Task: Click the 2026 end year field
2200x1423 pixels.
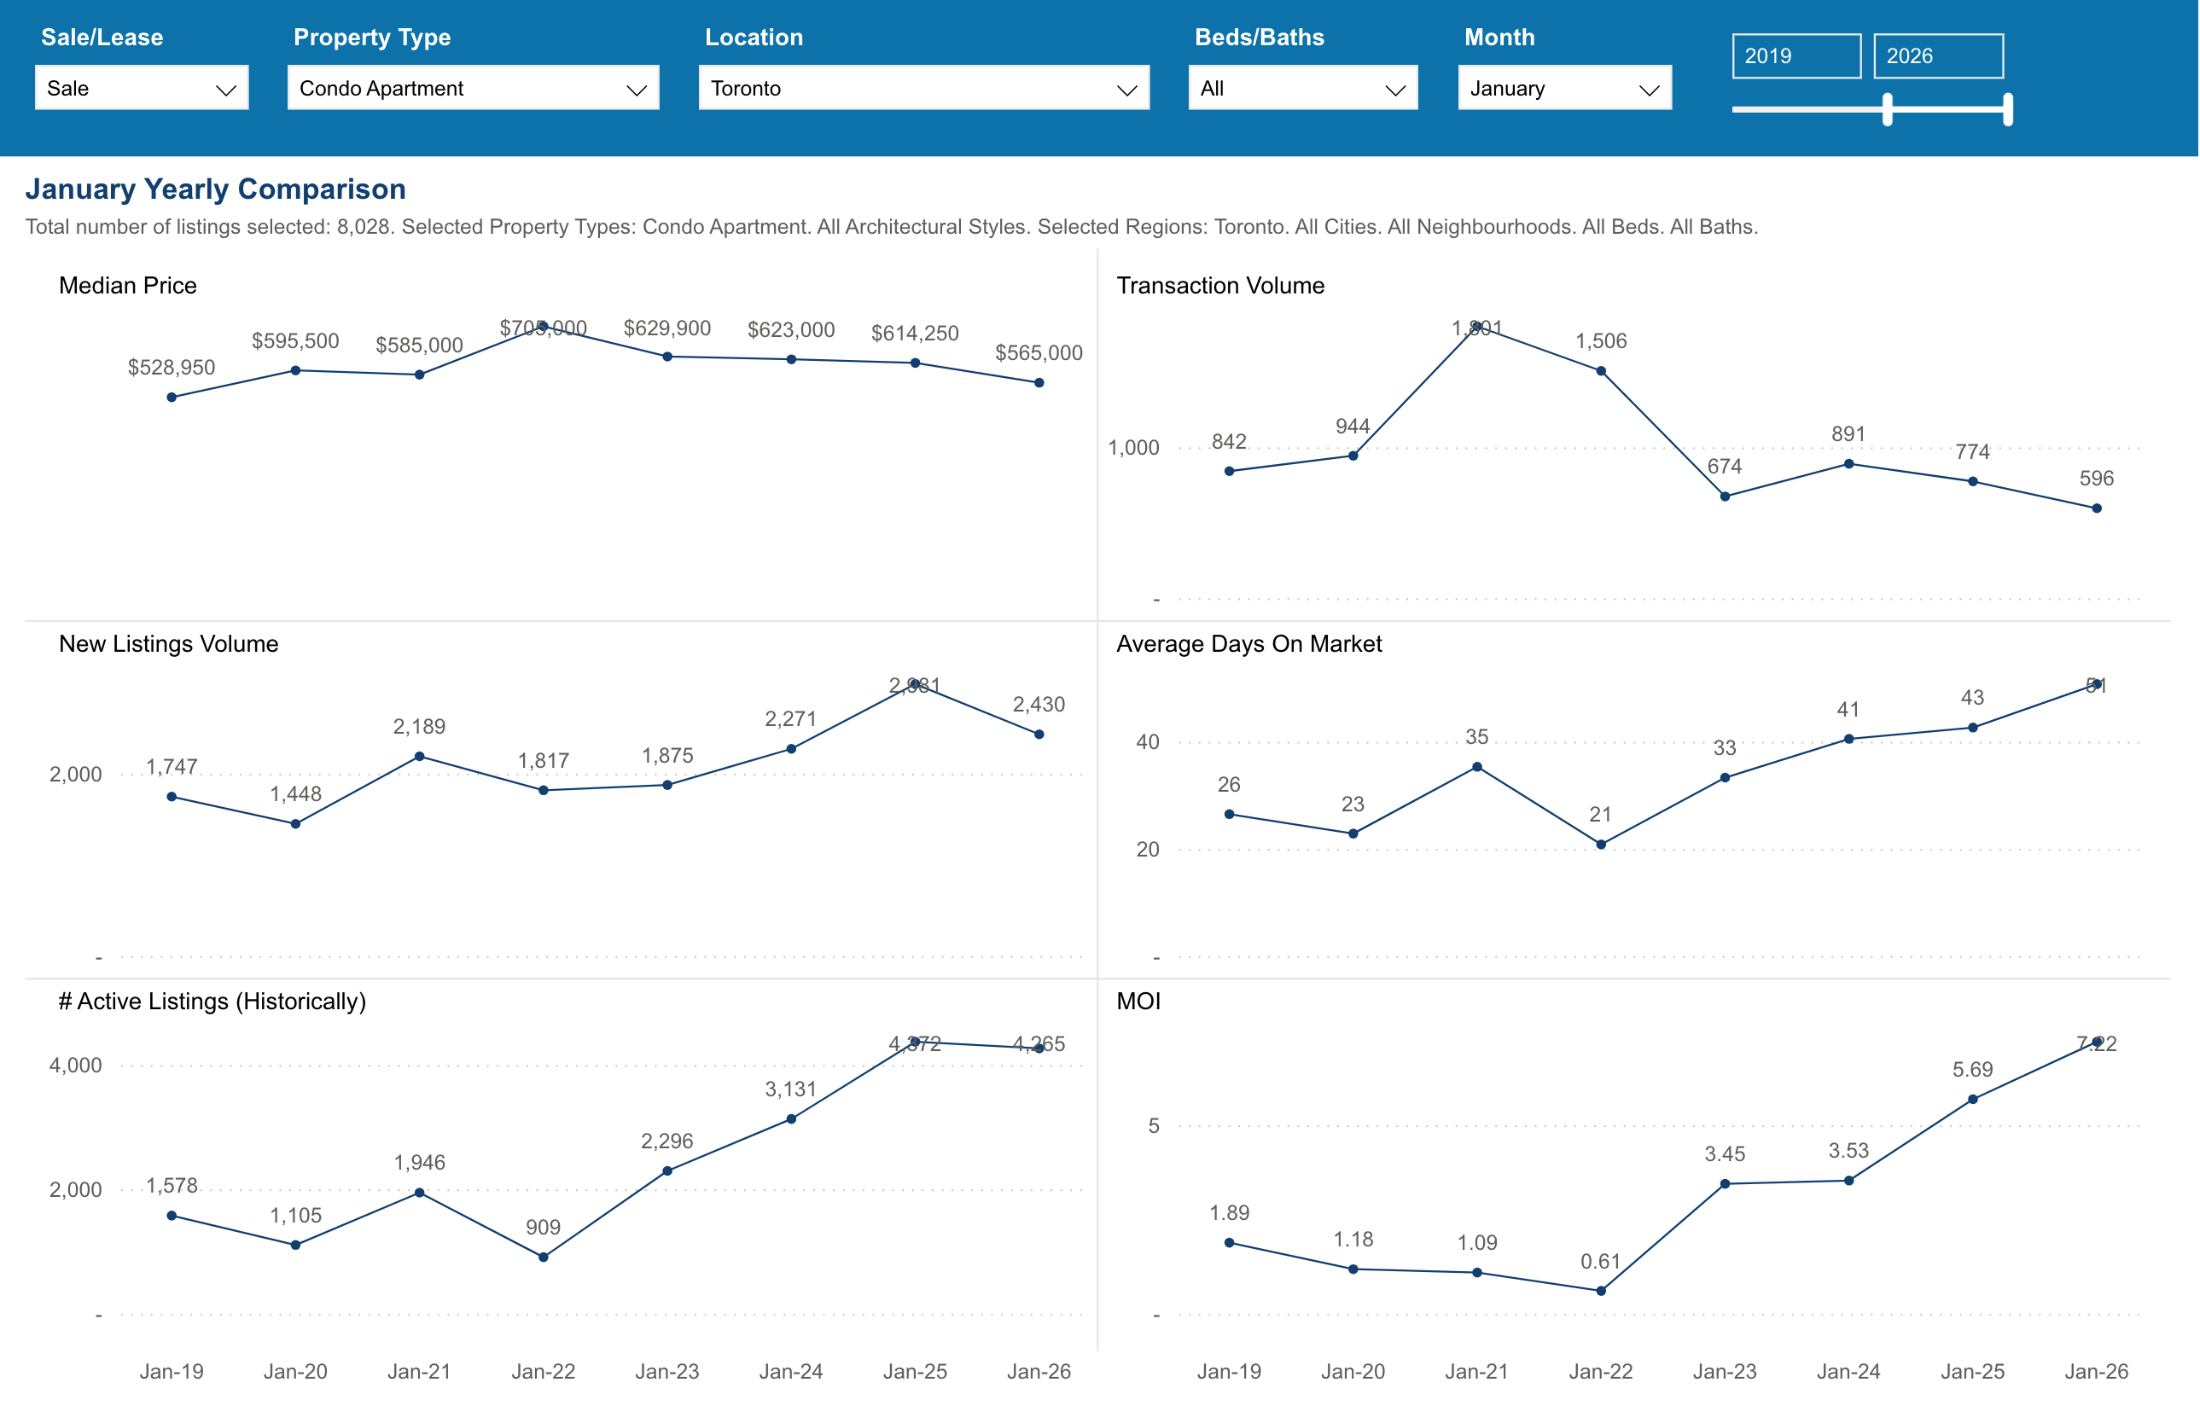Action: point(1937,56)
